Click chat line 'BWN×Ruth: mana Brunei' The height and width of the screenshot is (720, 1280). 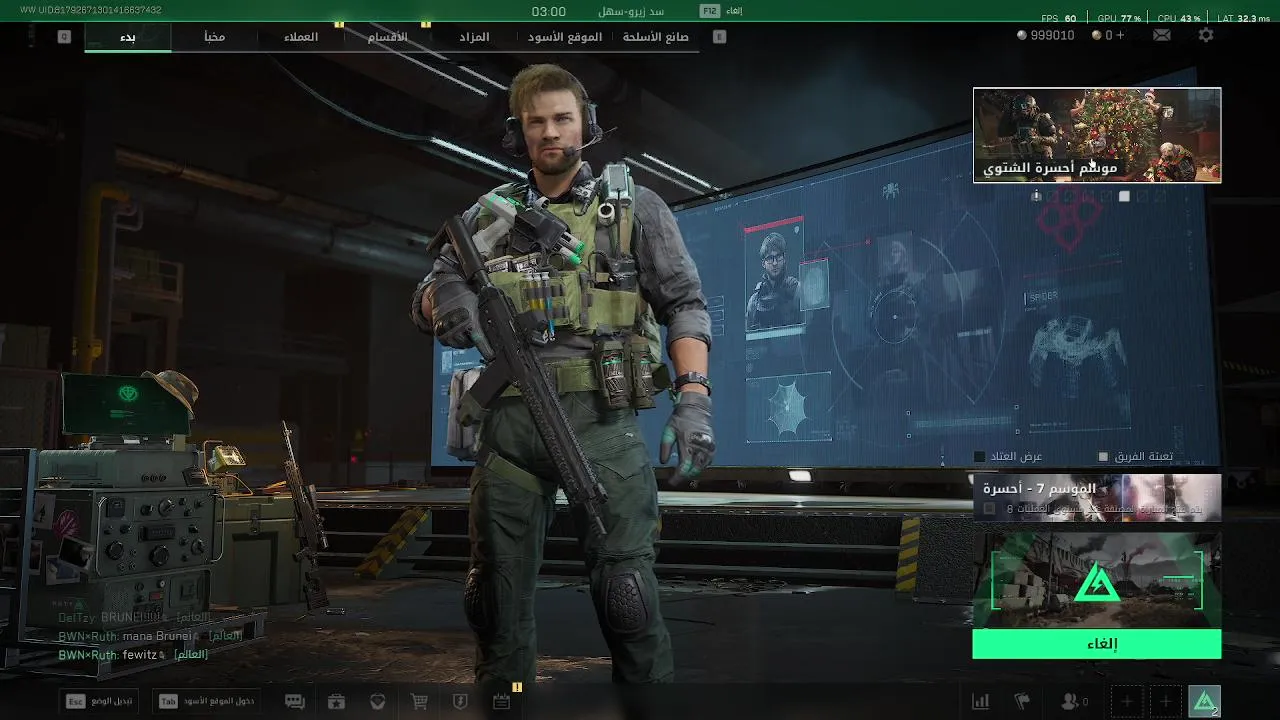(x=150, y=636)
